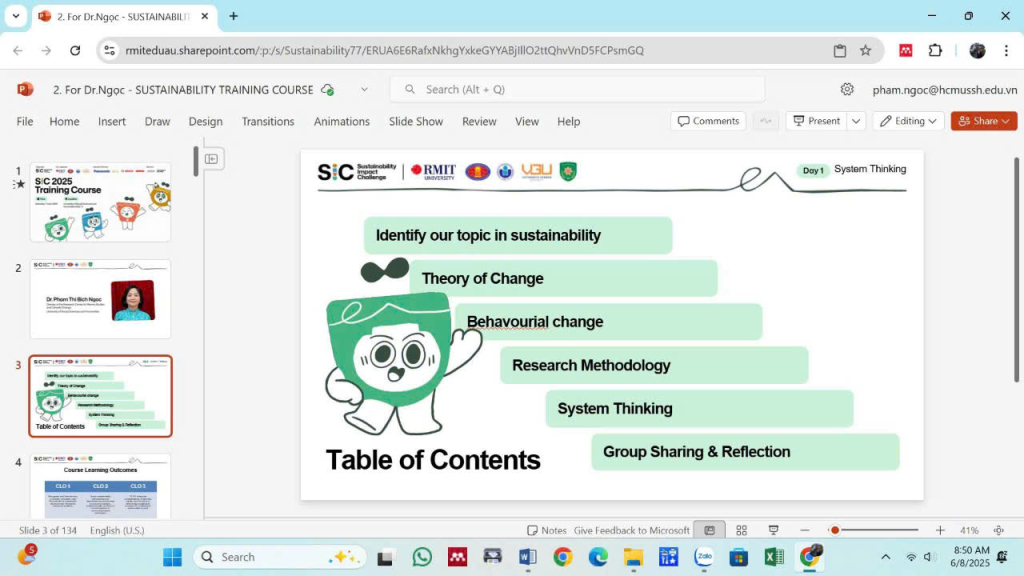Open Chrome profile avatar
The height and width of the screenshot is (576, 1024).
[x=977, y=50]
